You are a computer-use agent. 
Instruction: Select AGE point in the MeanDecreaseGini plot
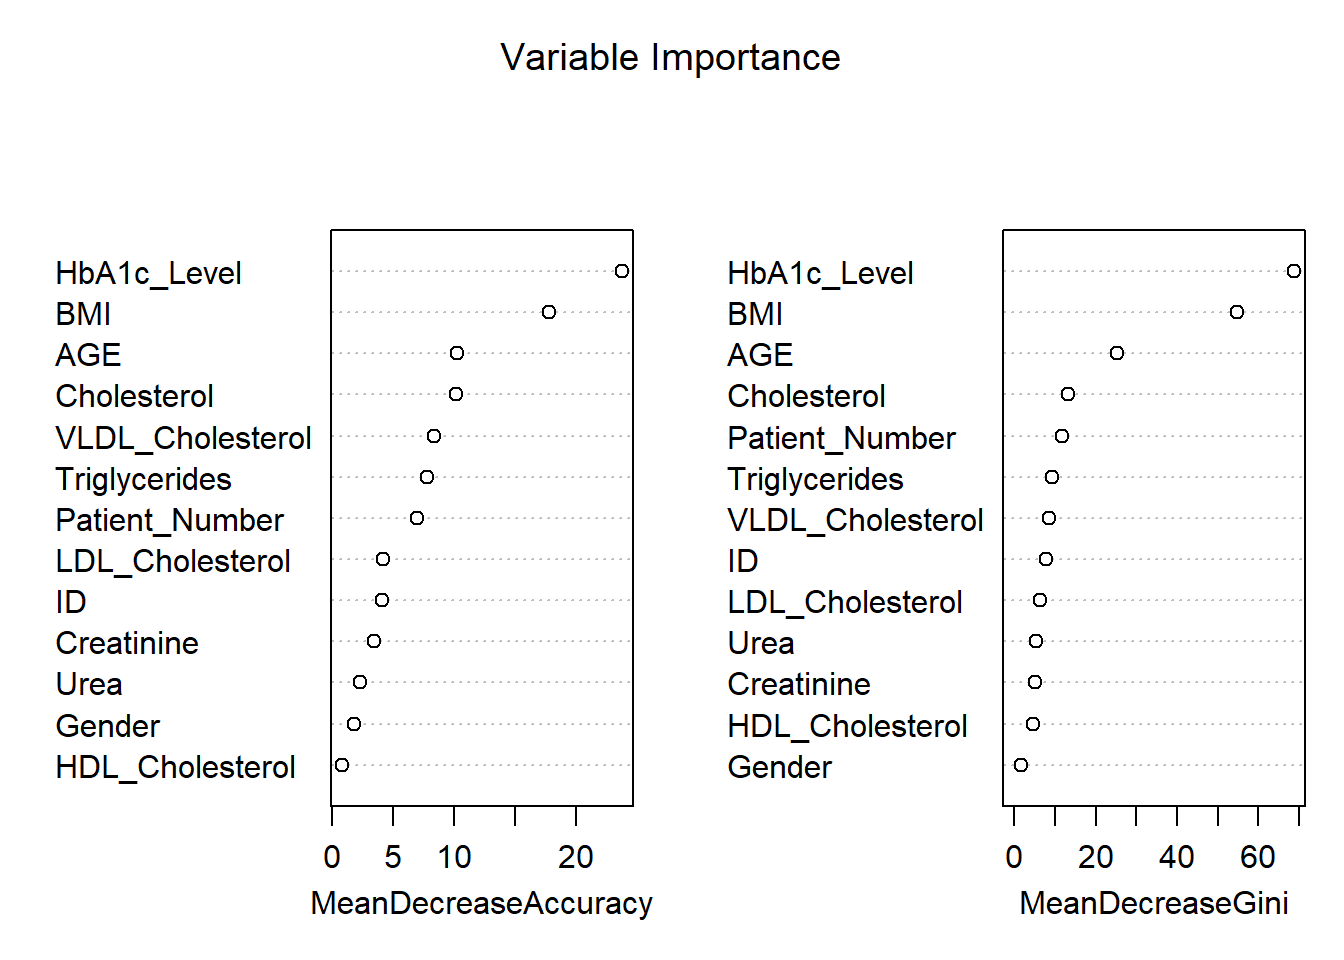coord(1117,353)
